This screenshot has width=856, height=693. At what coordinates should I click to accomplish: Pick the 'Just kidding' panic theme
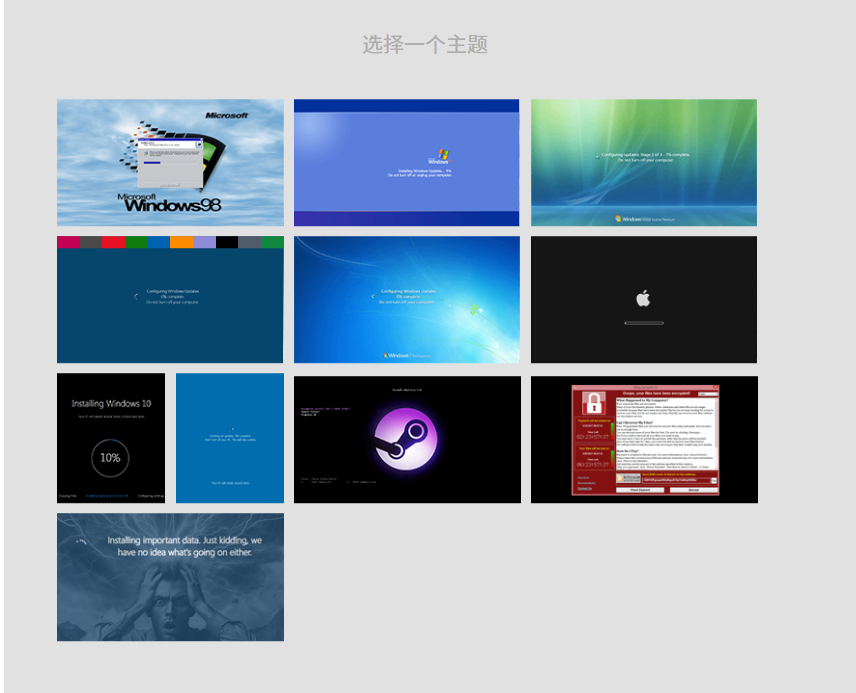pos(170,577)
